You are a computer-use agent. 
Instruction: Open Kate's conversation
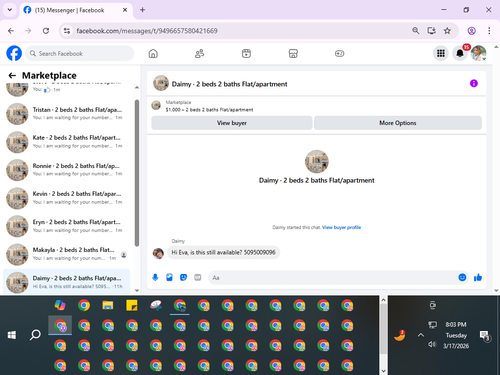click(67, 142)
